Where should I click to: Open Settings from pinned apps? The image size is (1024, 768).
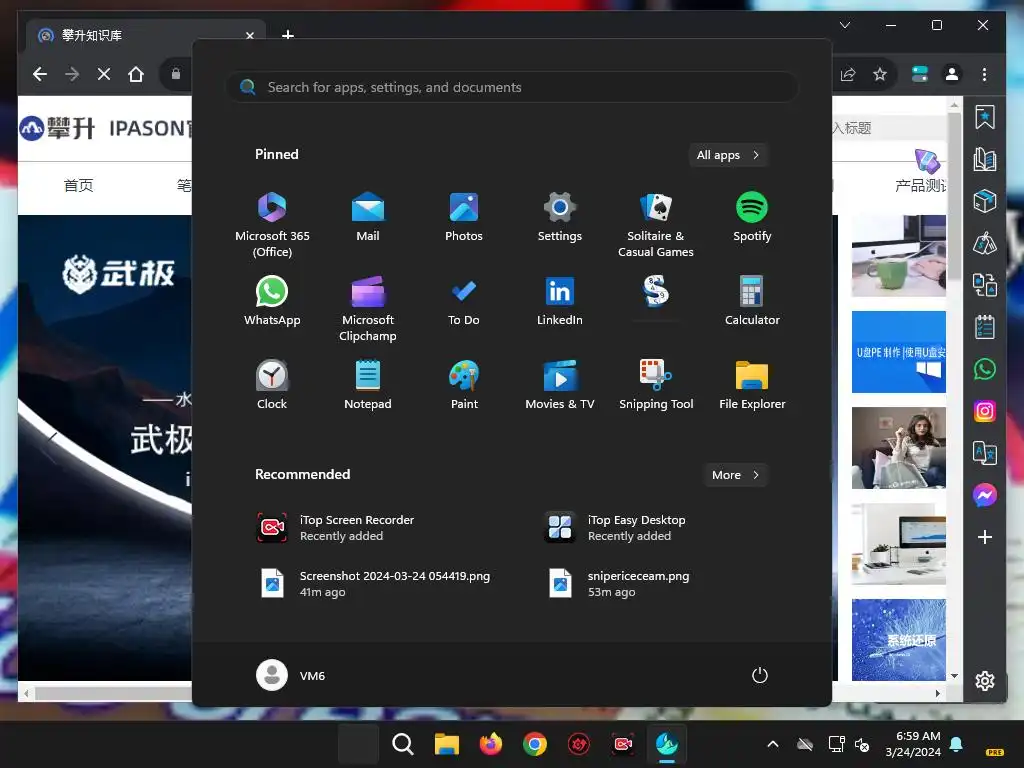coord(560,217)
